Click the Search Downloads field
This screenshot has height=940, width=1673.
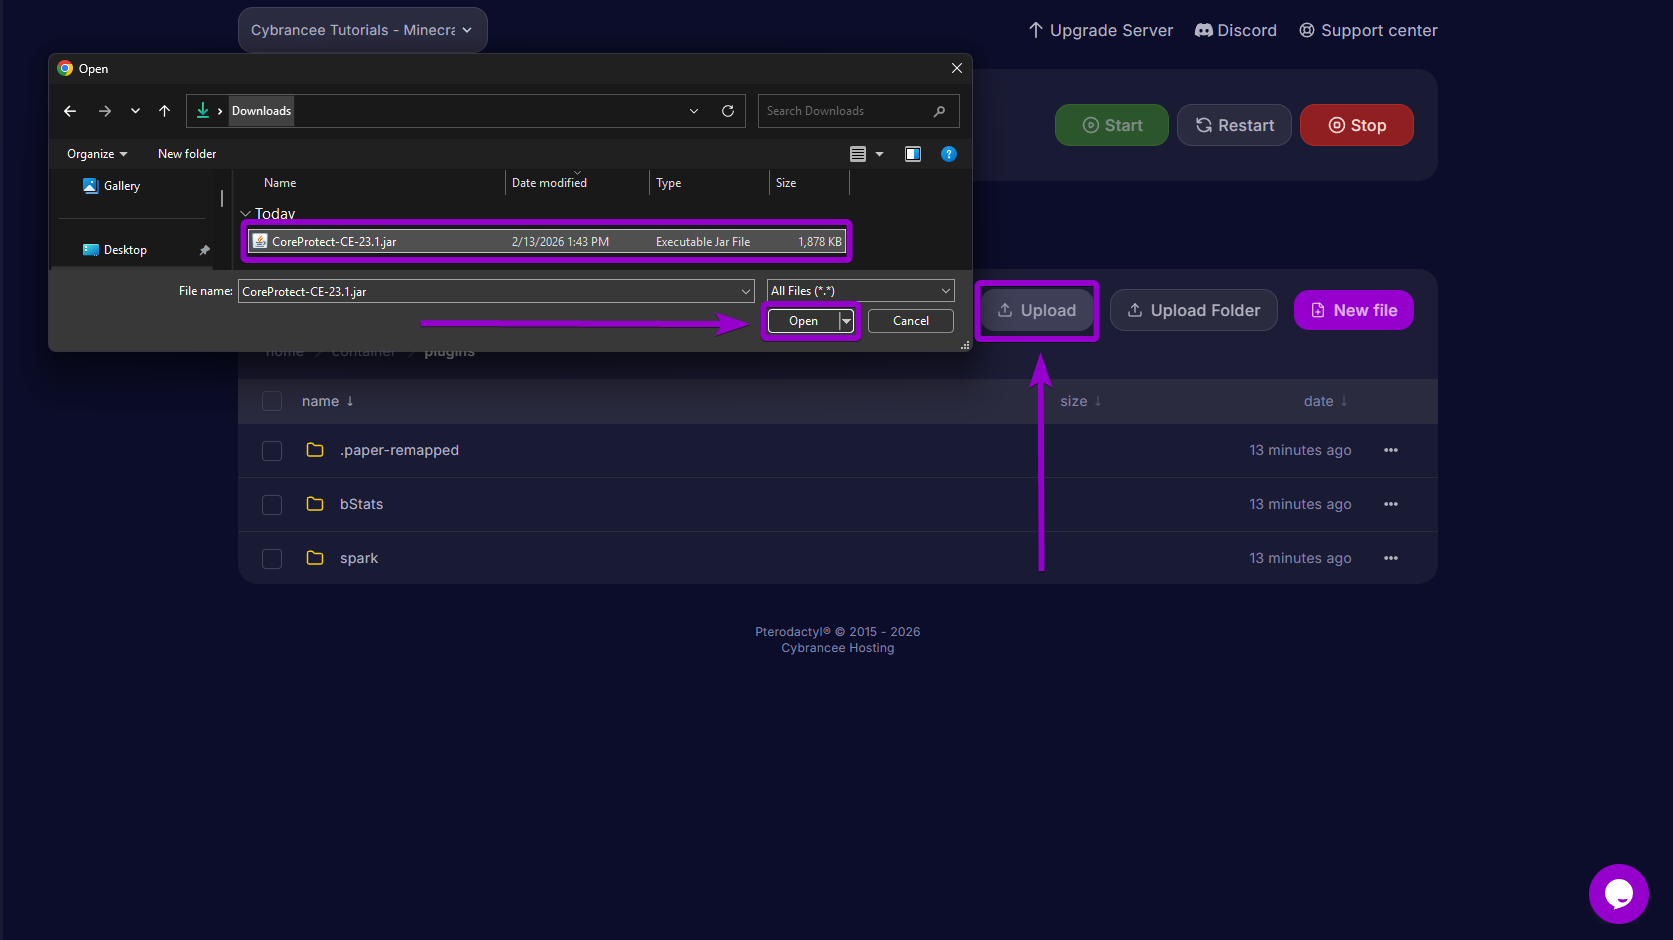pyautogui.click(x=858, y=111)
